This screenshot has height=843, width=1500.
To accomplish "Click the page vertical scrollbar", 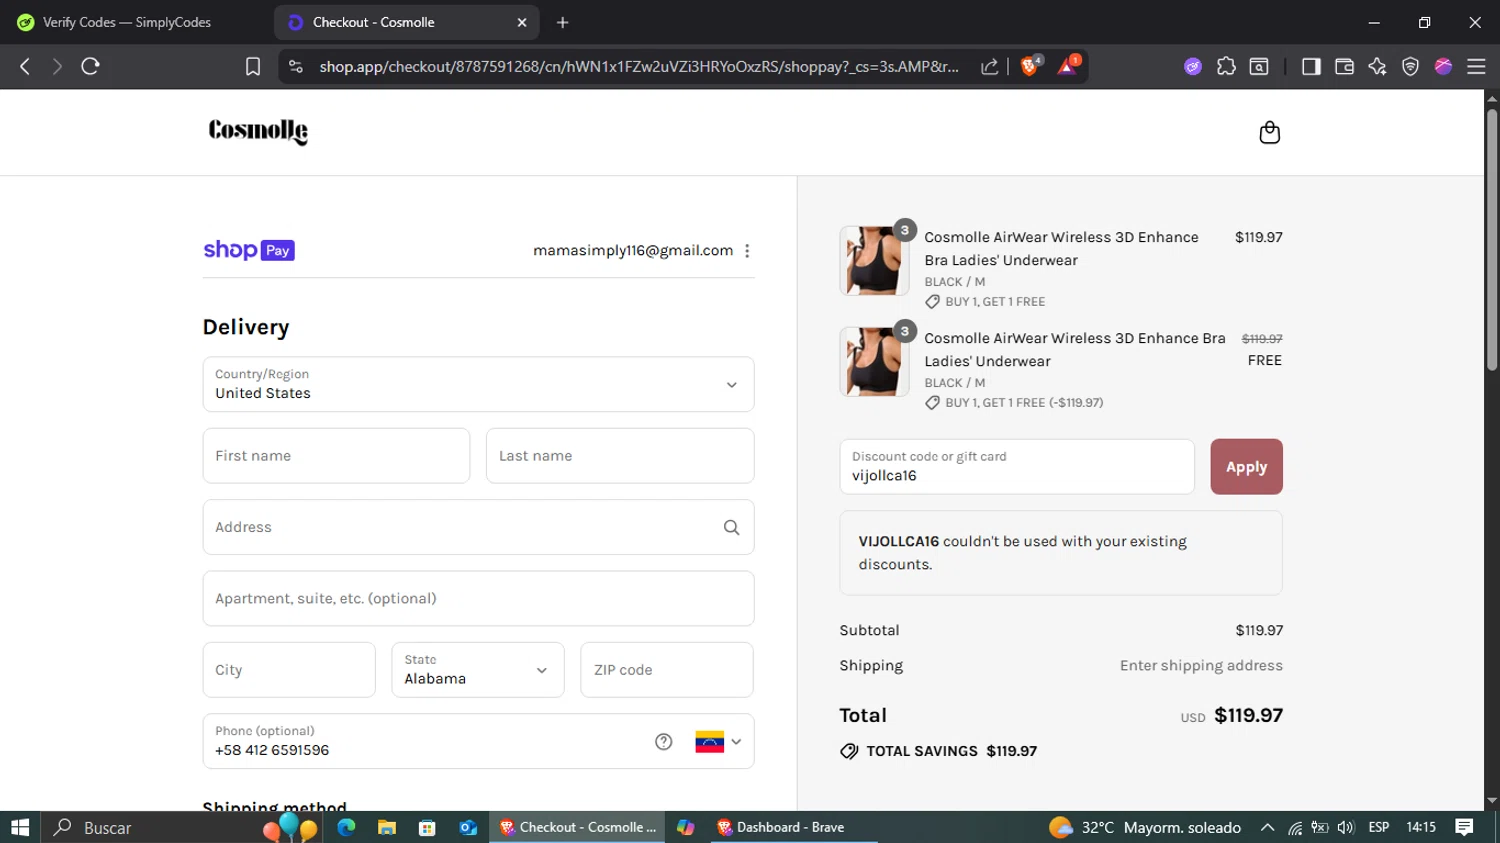I will click(1492, 240).
